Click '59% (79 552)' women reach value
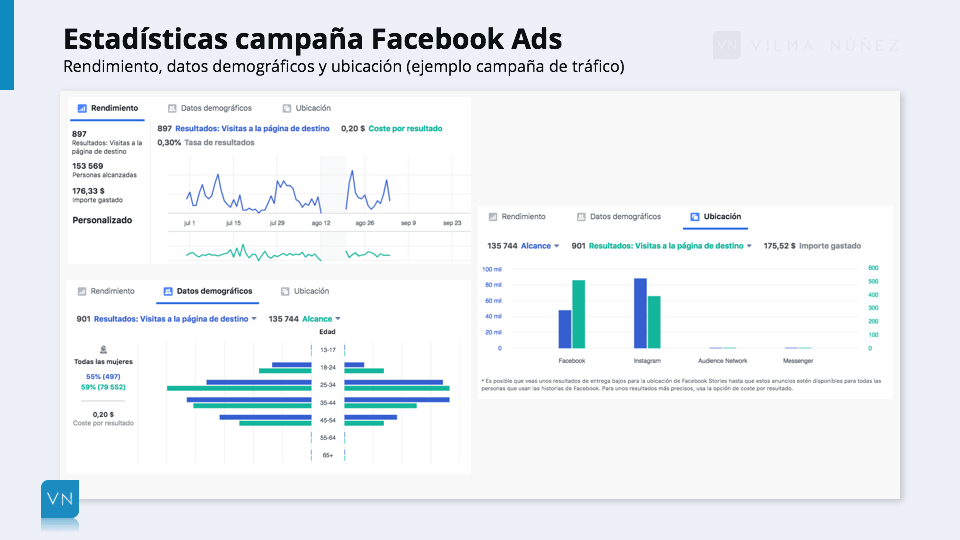The image size is (960, 540). (x=103, y=387)
